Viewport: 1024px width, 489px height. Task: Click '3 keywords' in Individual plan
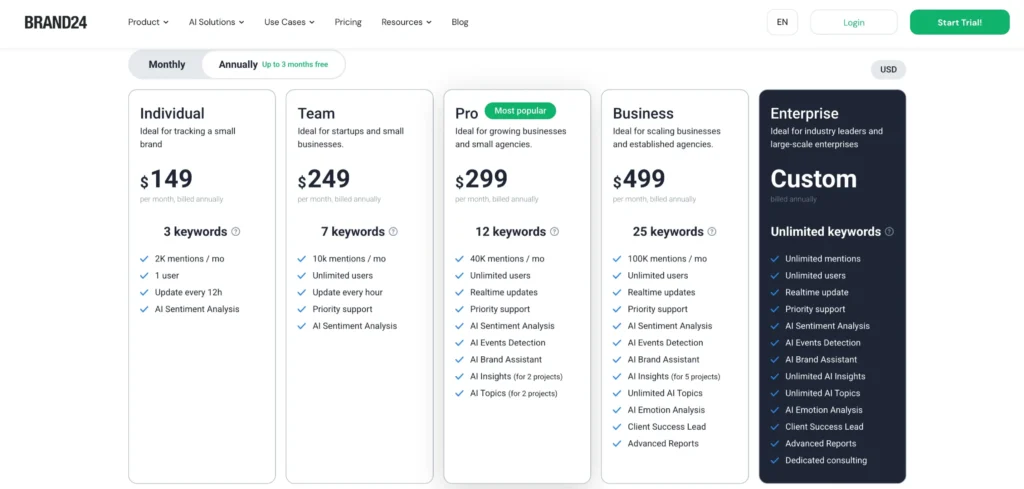click(195, 232)
